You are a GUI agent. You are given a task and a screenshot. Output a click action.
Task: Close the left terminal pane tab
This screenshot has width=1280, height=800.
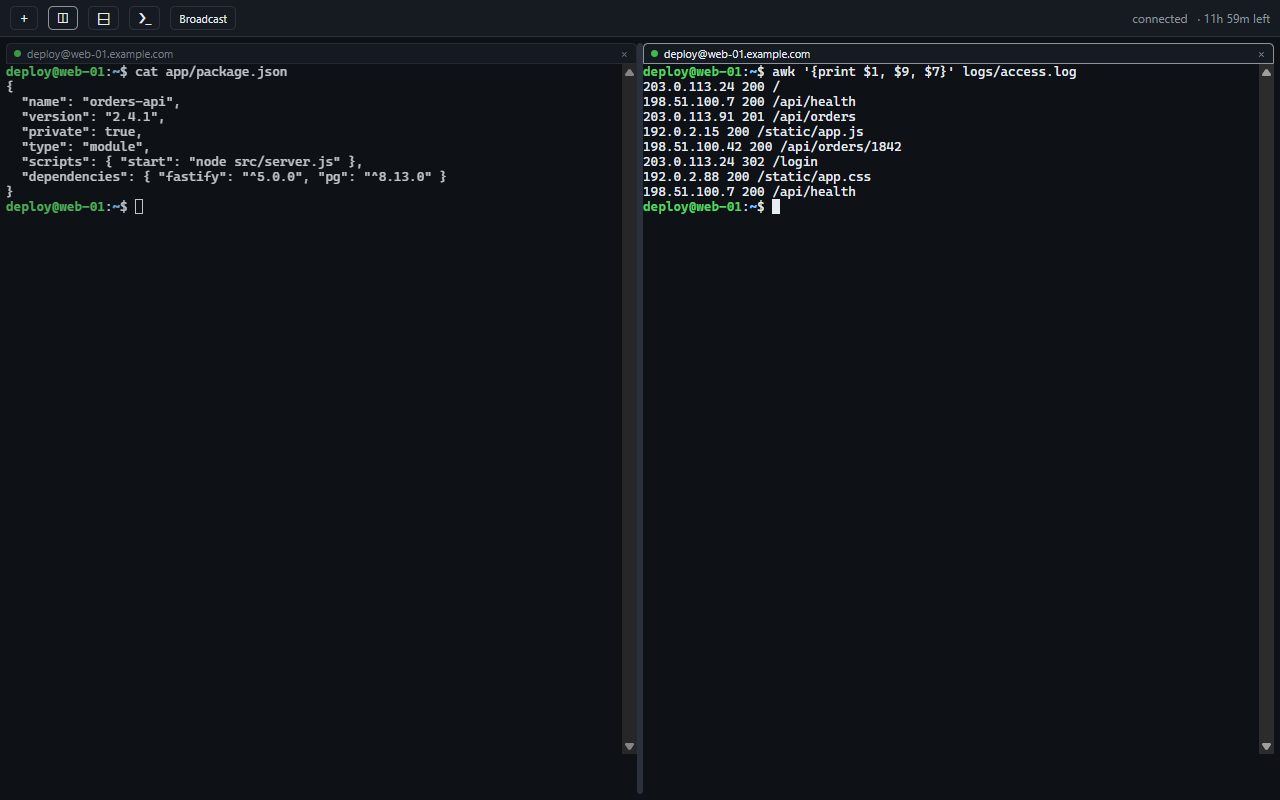(x=624, y=55)
